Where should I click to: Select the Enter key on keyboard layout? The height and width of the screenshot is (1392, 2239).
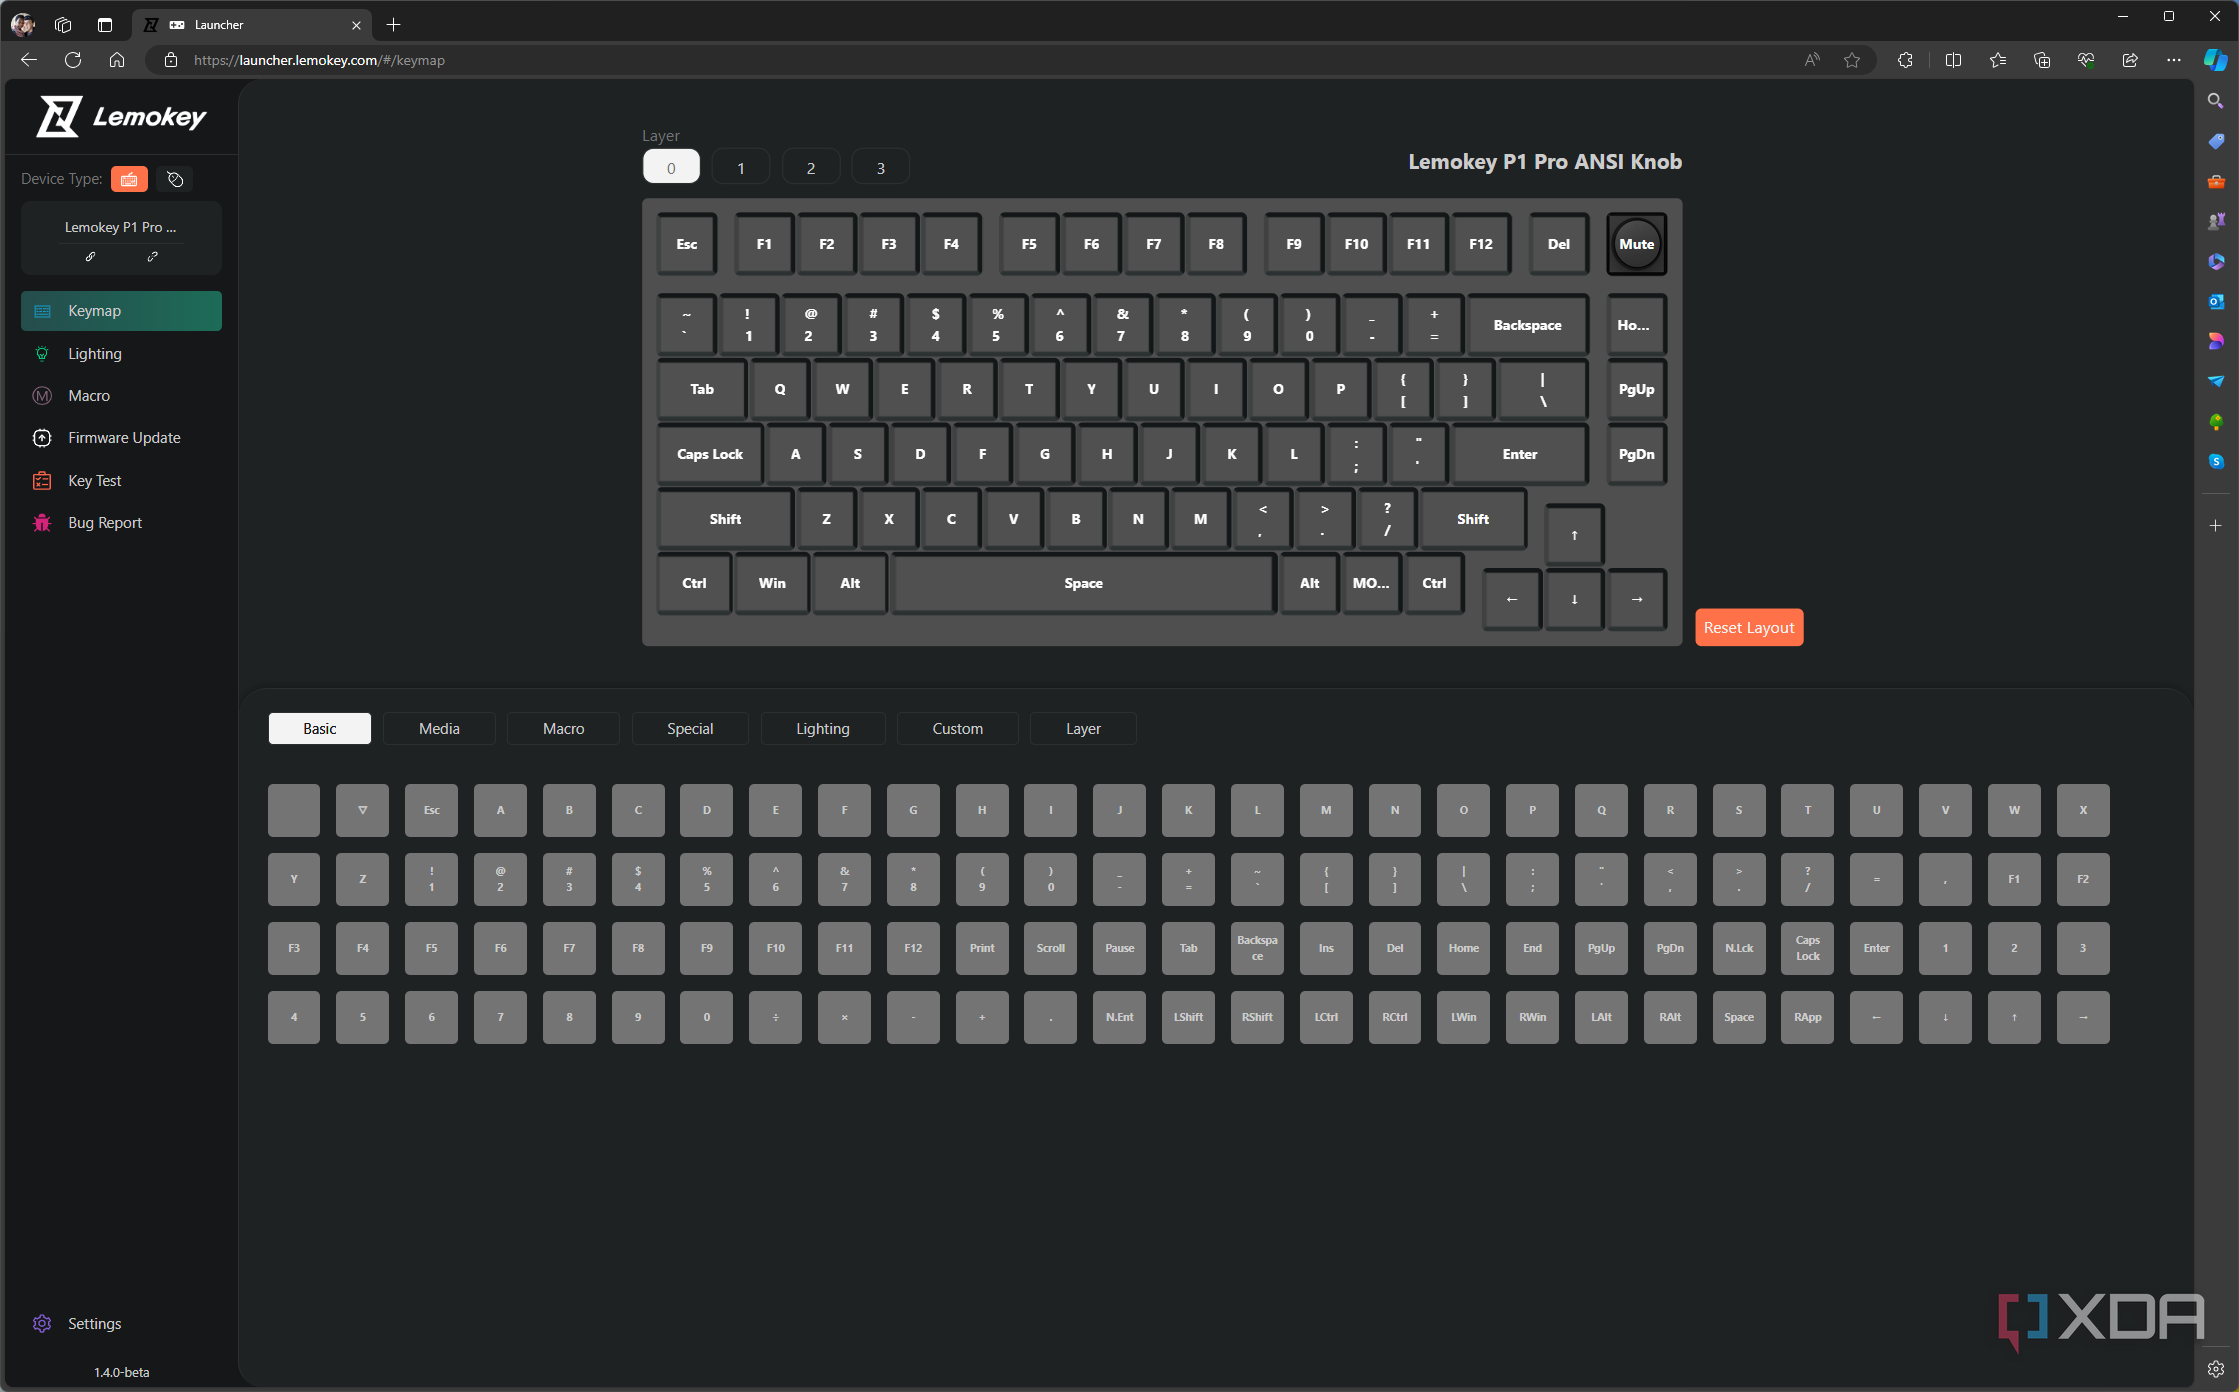tap(1520, 454)
